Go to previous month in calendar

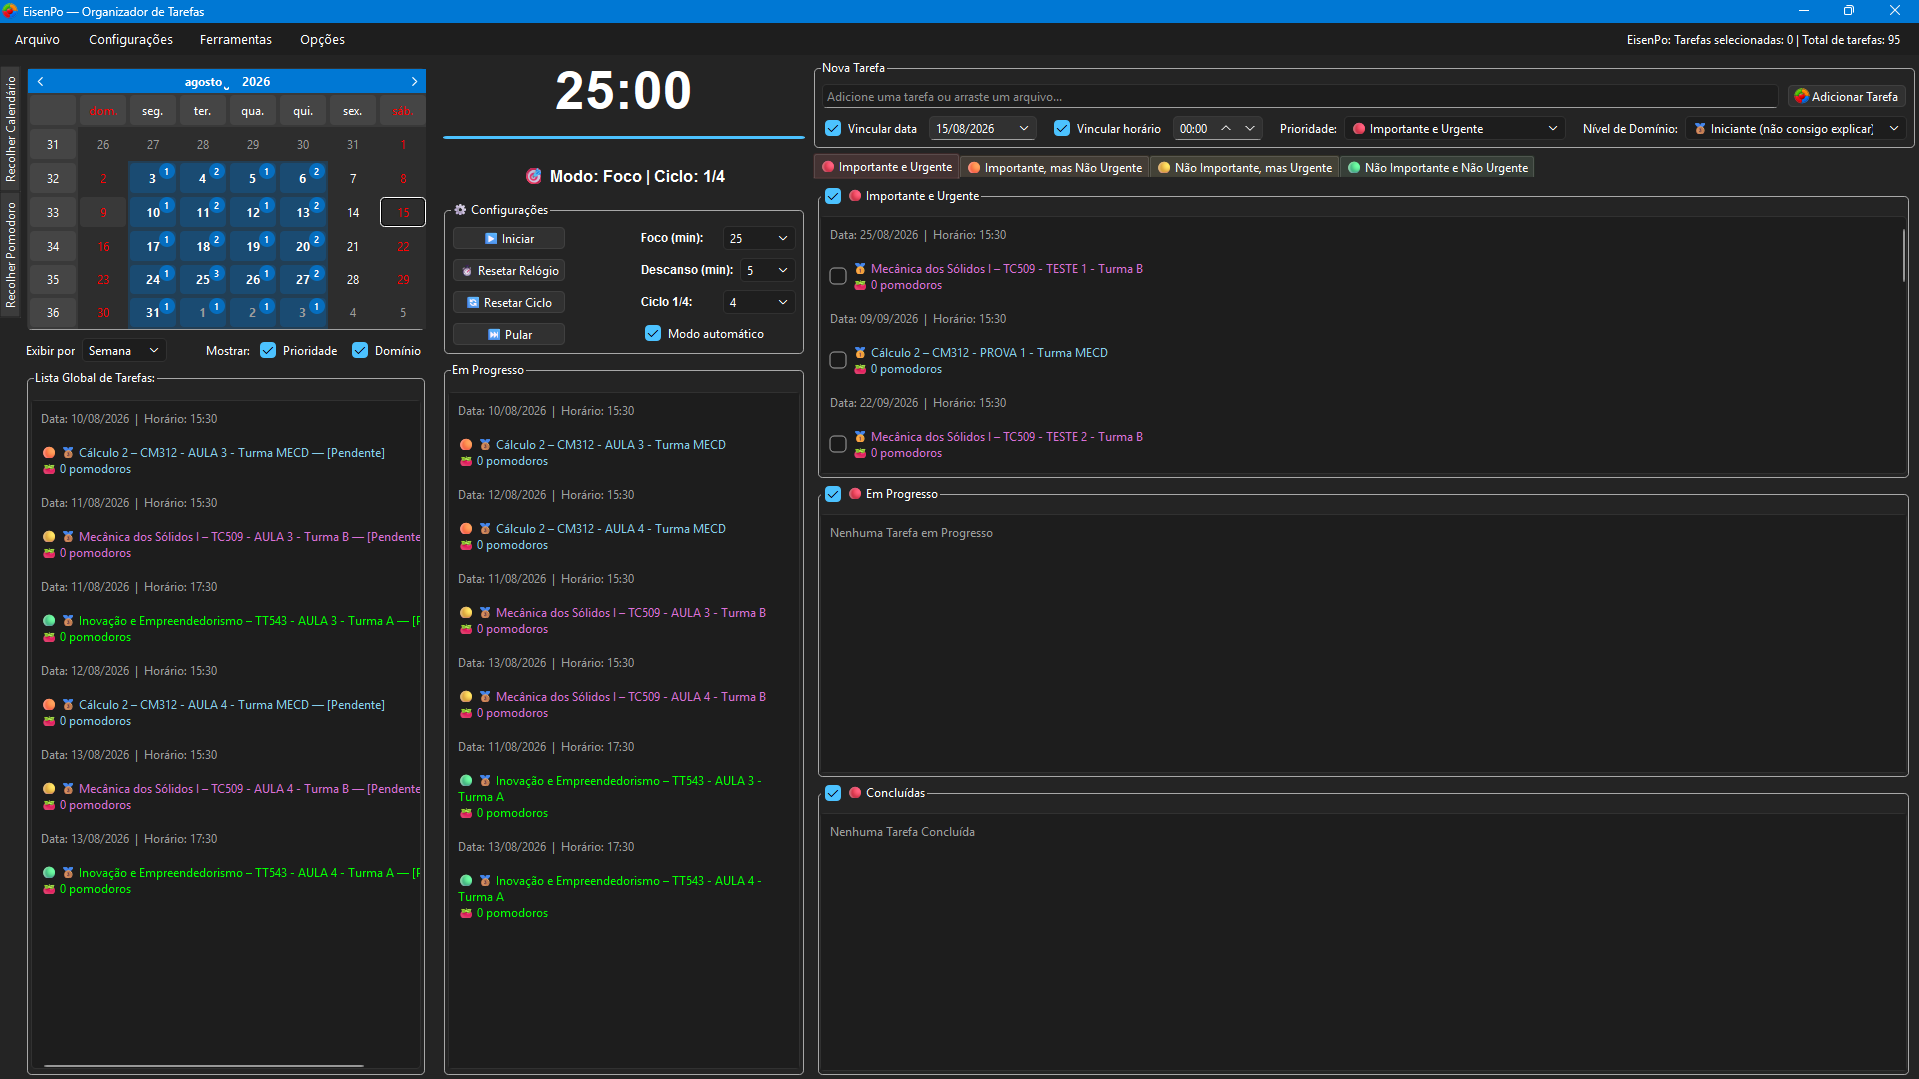tap(41, 81)
